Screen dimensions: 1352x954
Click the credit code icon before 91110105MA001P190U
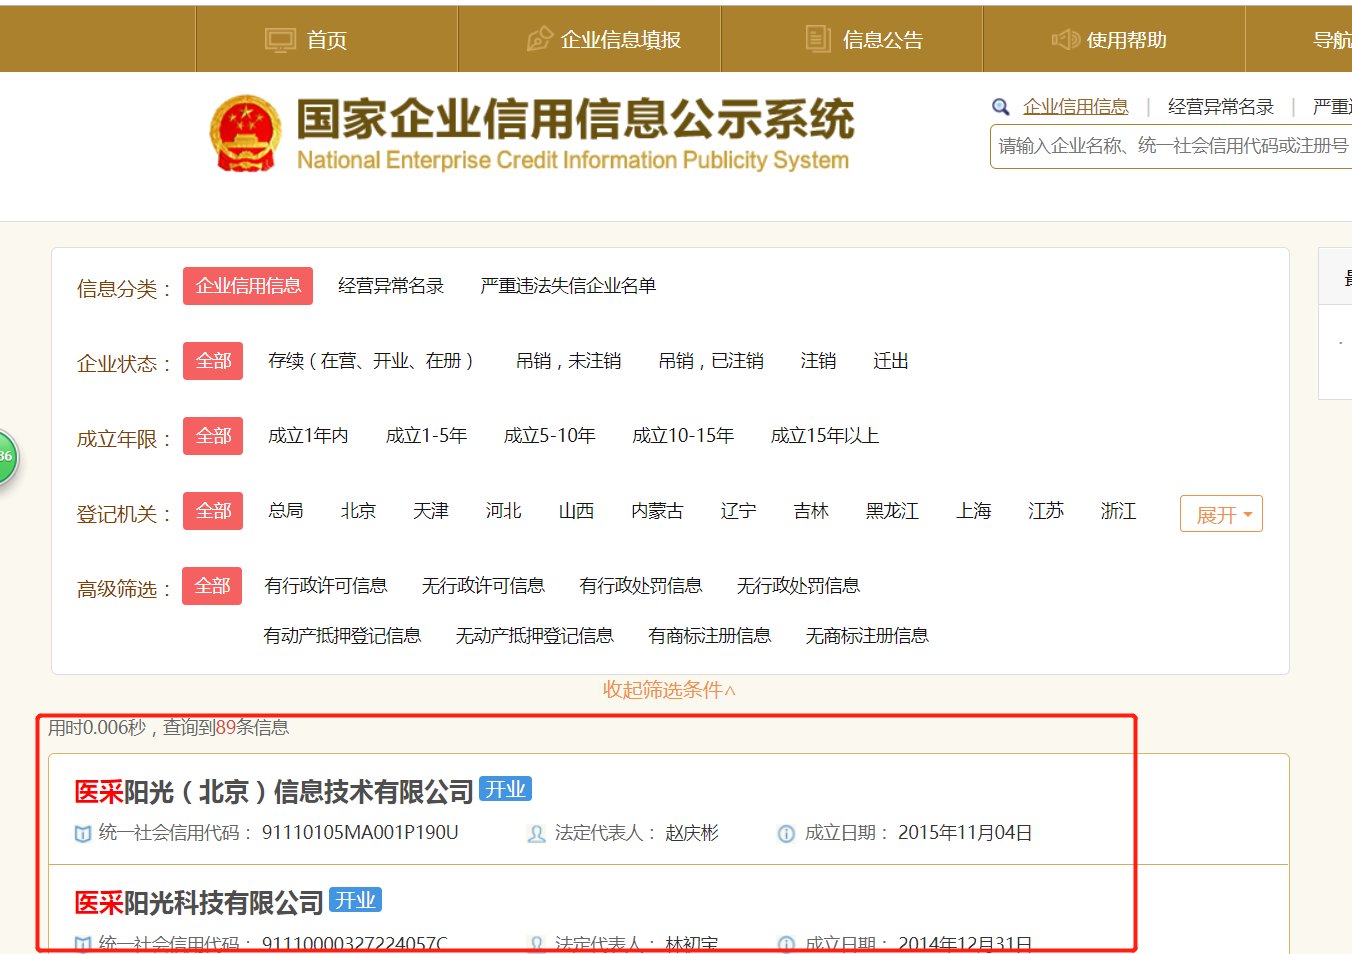click(83, 834)
